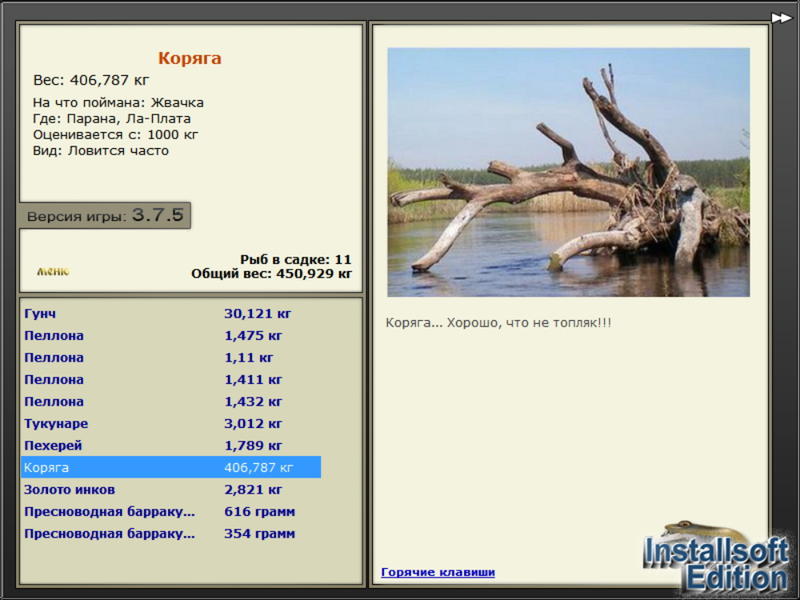This screenshot has width=800, height=600.
Task: Select the Пеллона 1,11 кг entry
Action: point(171,357)
